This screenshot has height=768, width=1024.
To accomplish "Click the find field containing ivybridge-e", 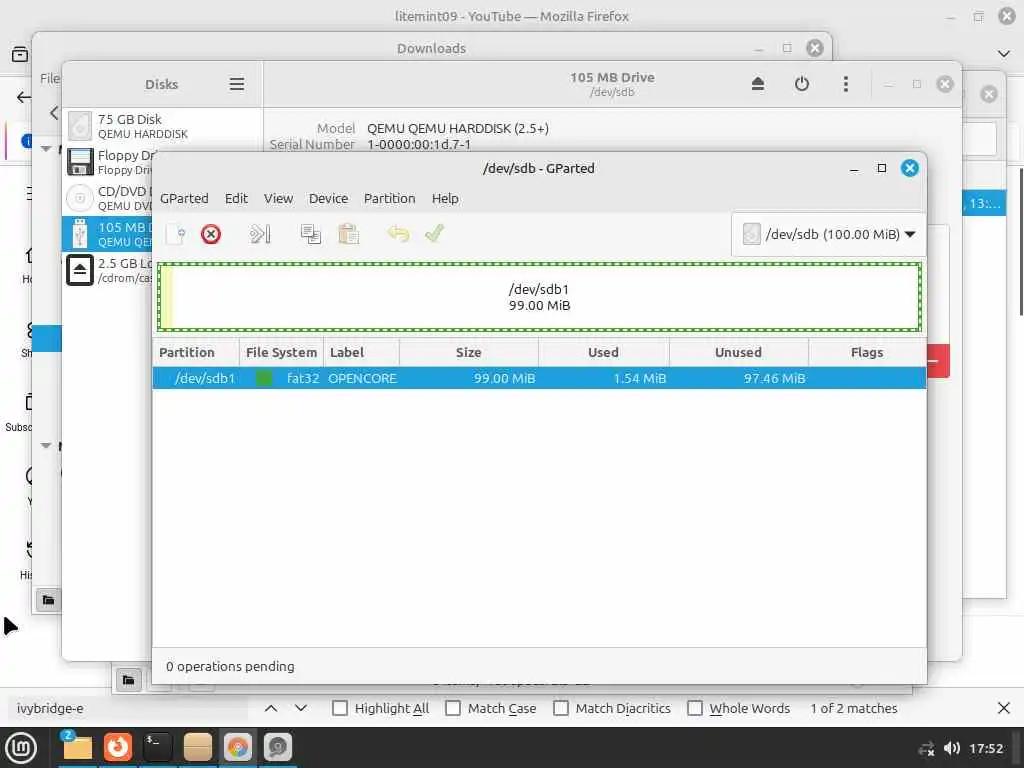I will pyautogui.click(x=127, y=708).
